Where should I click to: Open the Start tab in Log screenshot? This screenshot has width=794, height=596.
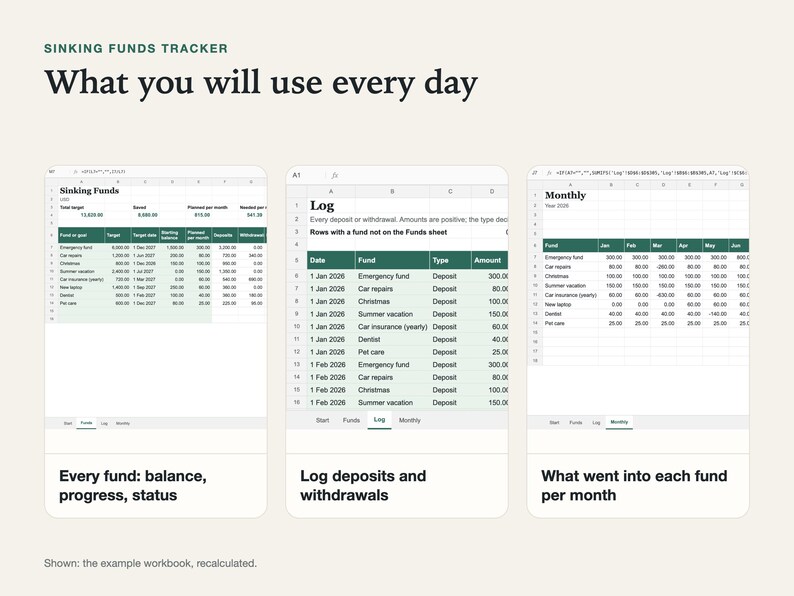pos(323,420)
